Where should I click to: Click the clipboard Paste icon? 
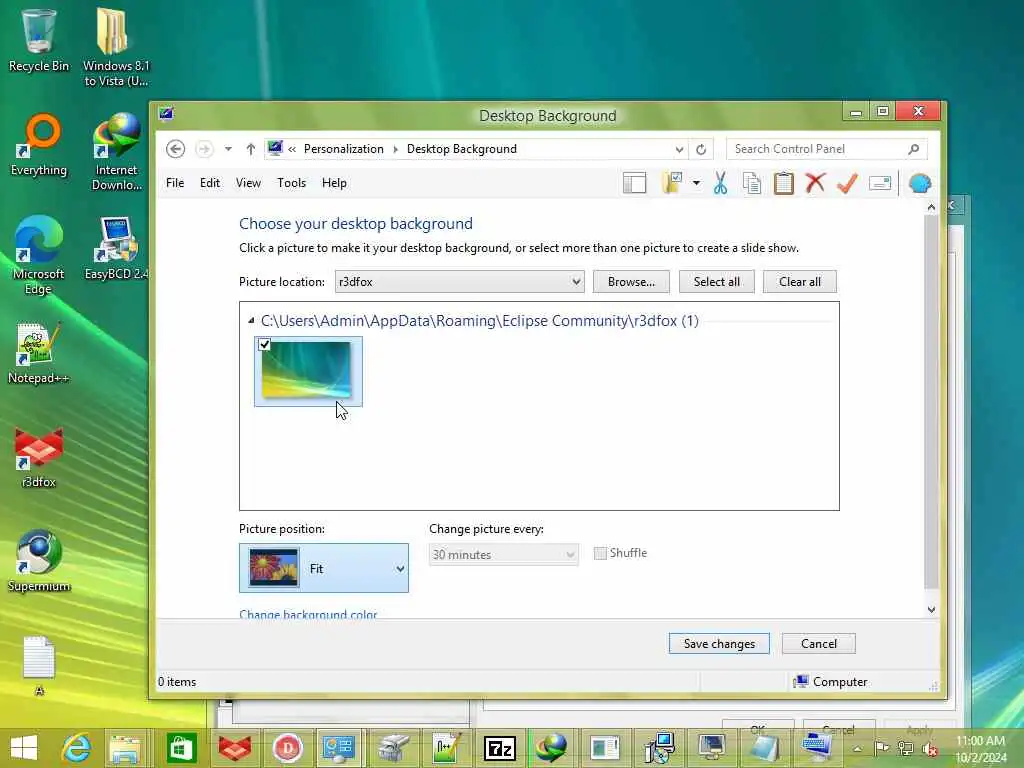[x=784, y=184]
